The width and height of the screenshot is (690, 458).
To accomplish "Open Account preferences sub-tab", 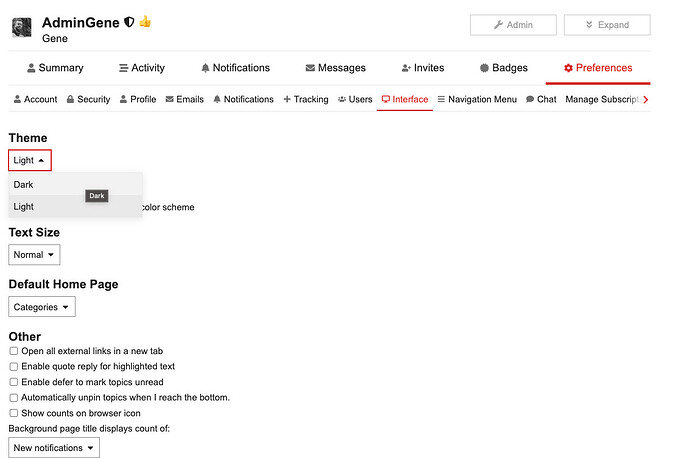I will point(35,99).
